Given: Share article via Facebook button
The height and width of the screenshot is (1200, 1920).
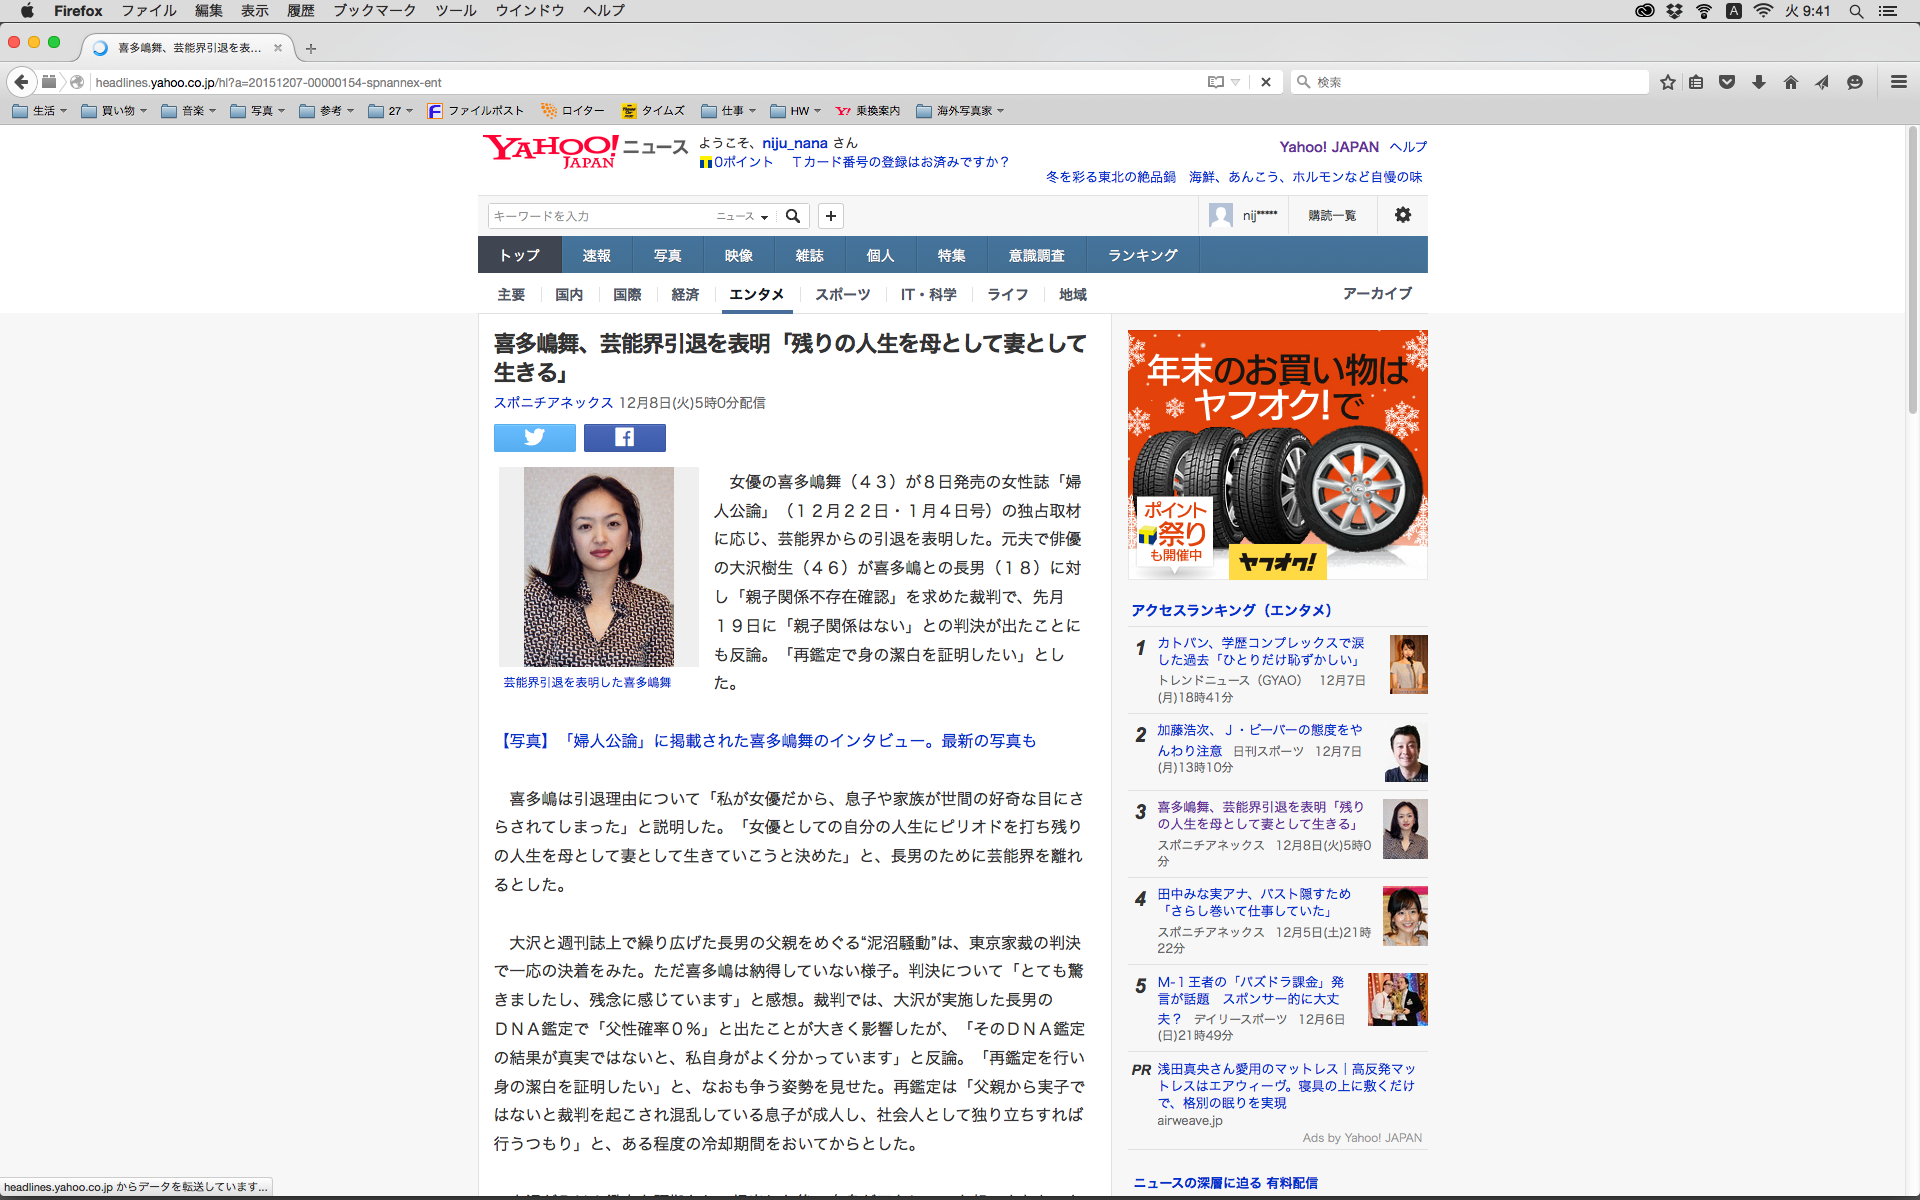Looking at the screenshot, I should pyautogui.click(x=624, y=437).
